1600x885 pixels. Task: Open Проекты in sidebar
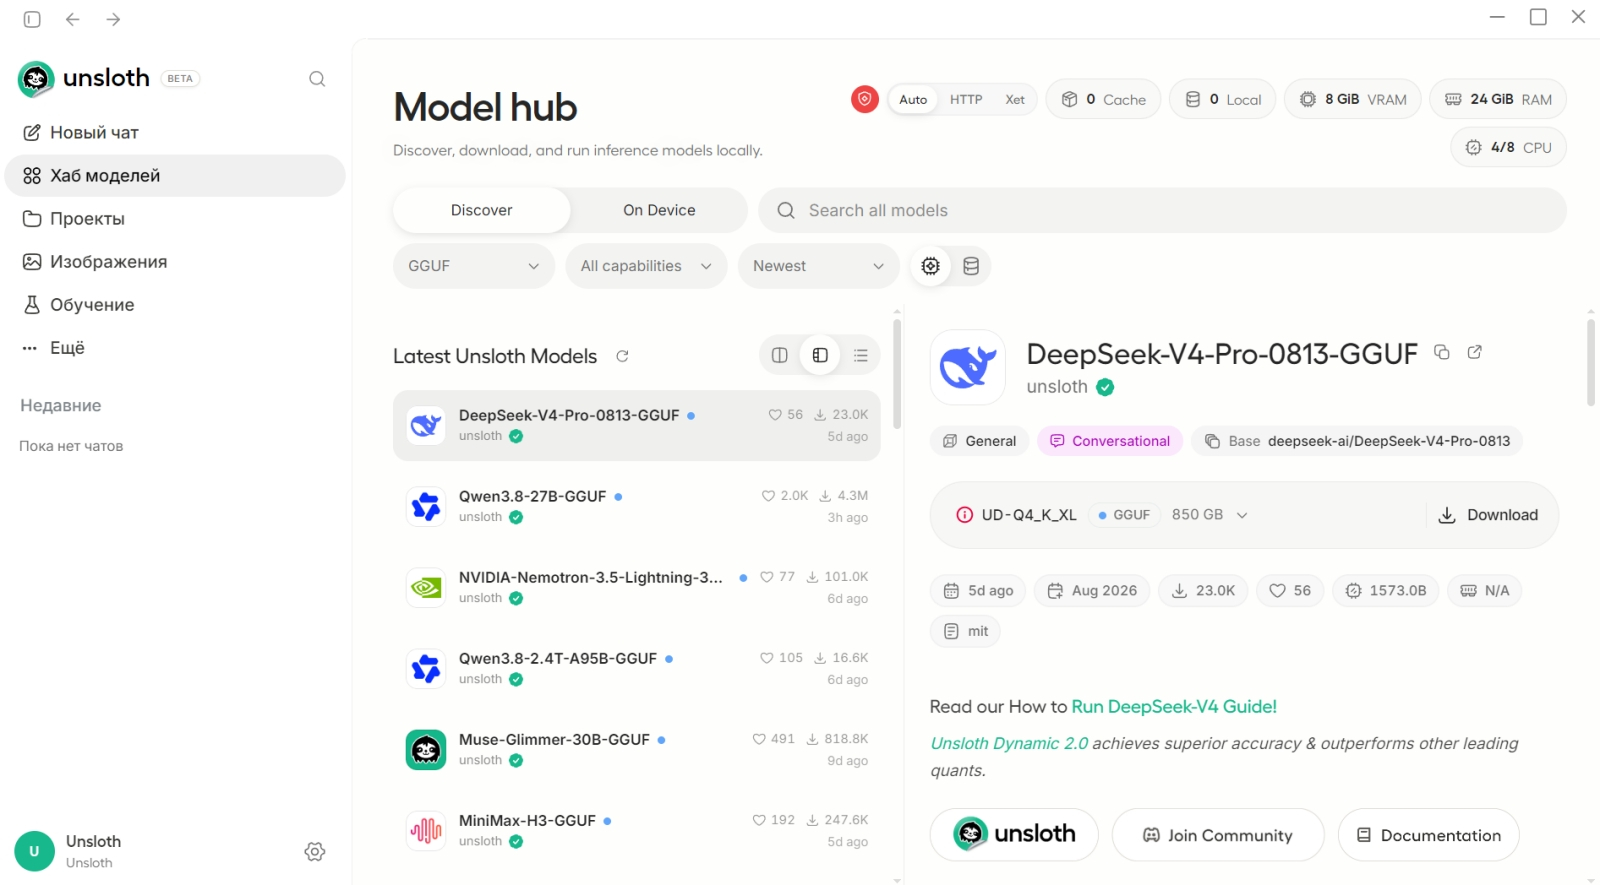(x=175, y=219)
